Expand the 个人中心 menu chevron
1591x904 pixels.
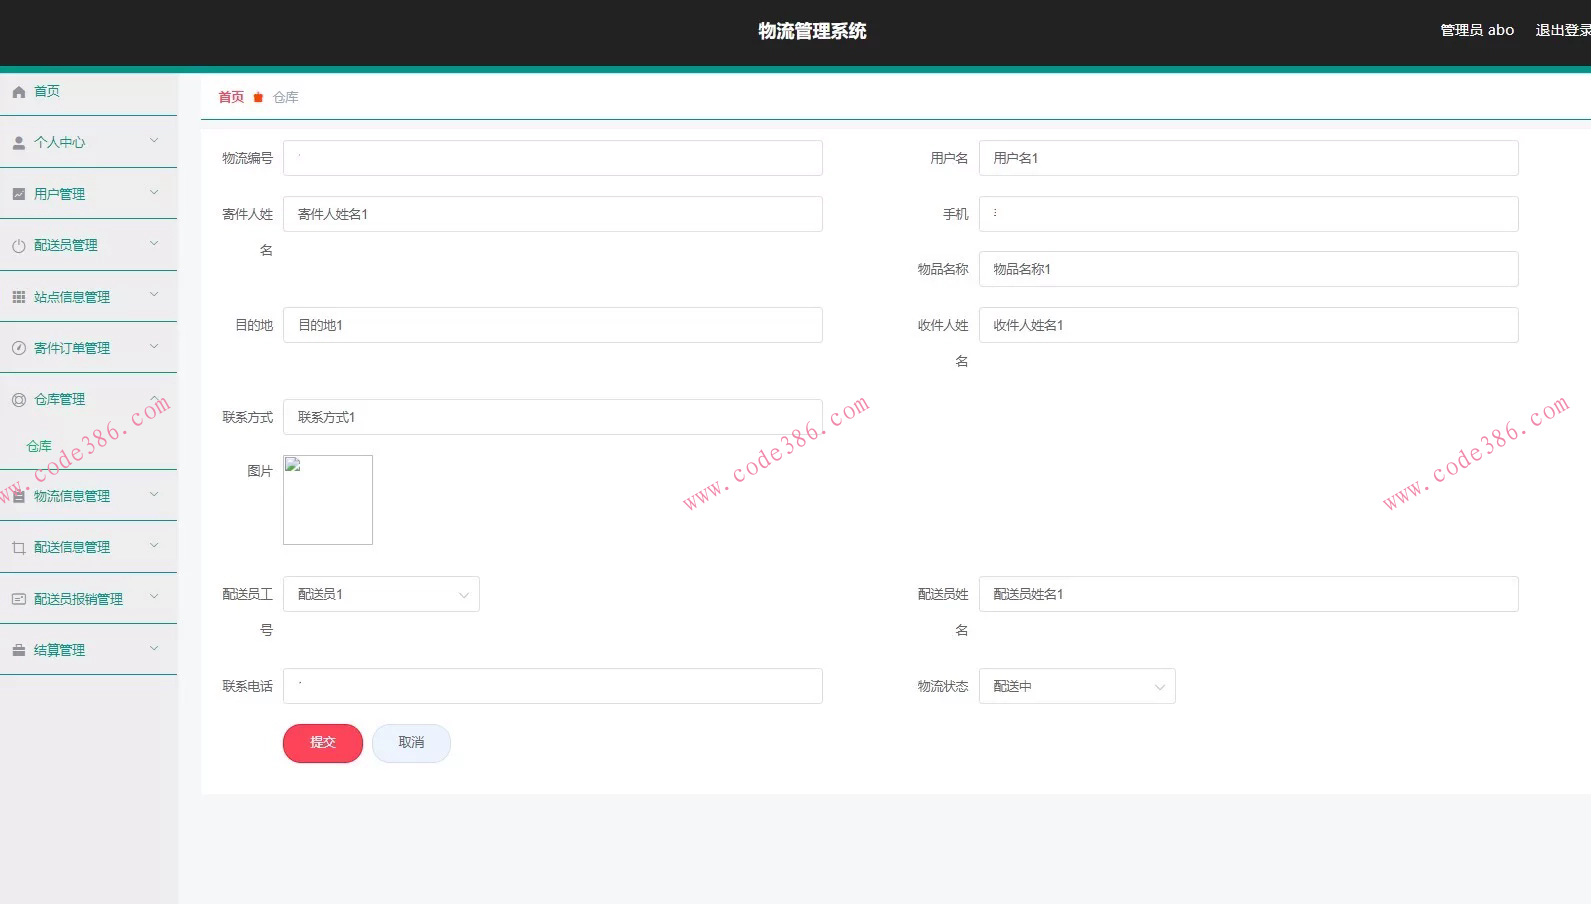pyautogui.click(x=154, y=141)
